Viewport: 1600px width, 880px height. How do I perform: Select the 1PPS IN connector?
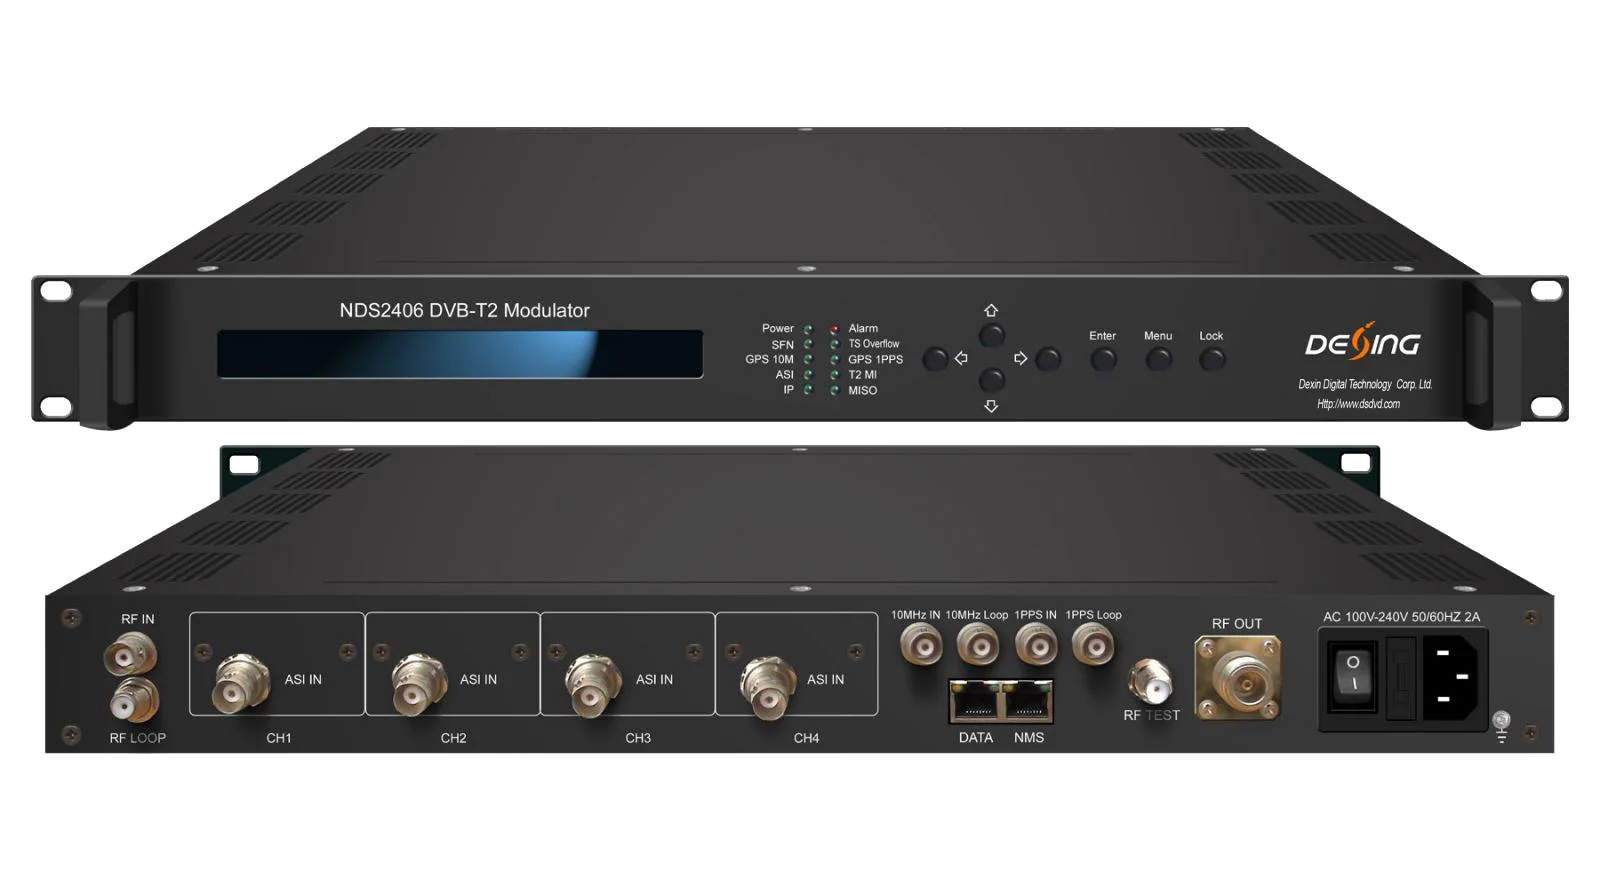click(1036, 646)
